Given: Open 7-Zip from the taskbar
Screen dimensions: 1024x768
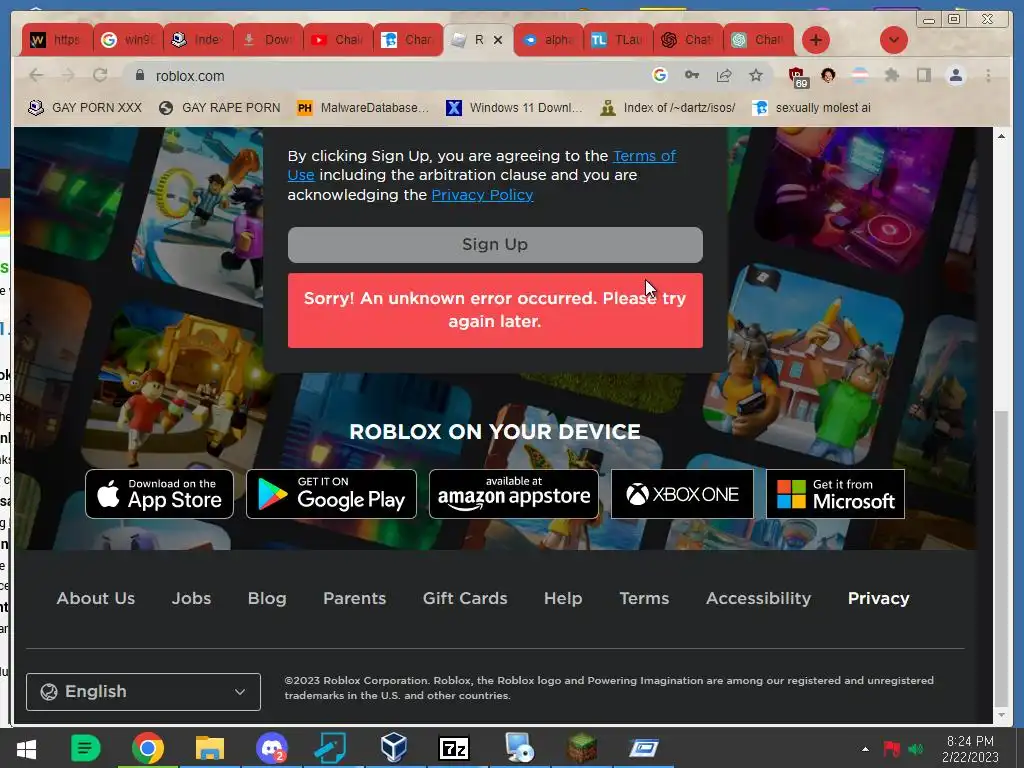Looking at the screenshot, I should (455, 748).
